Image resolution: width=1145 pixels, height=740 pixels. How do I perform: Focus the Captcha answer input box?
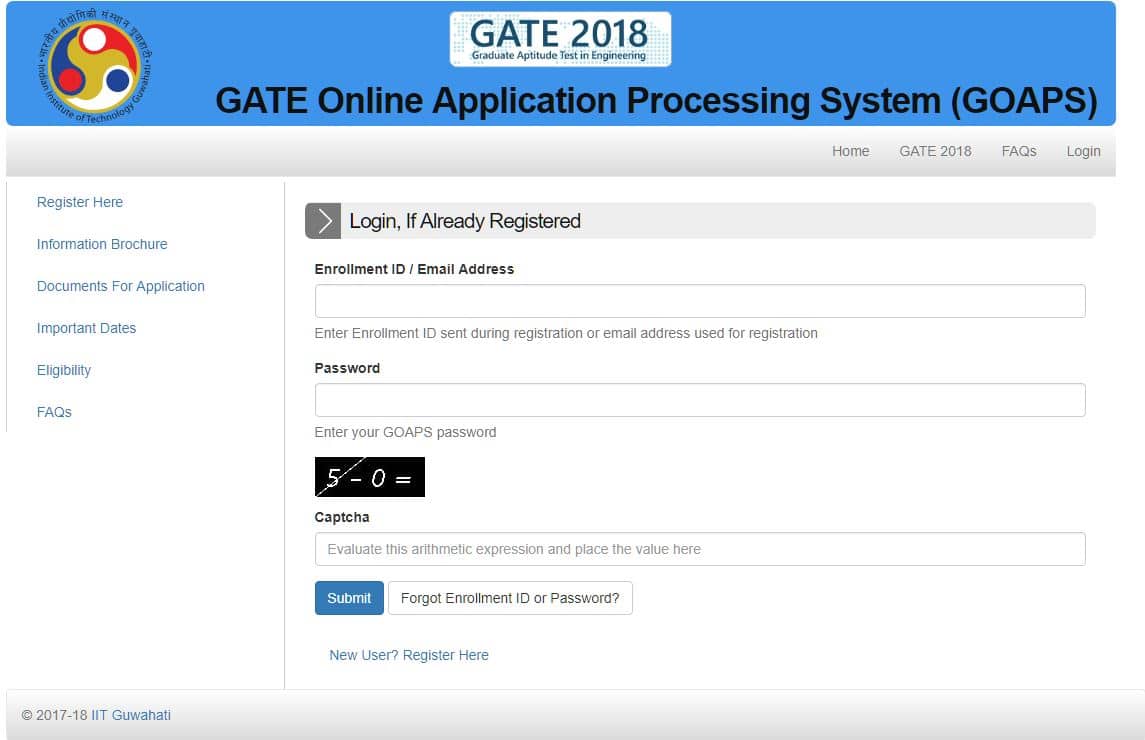[699, 549]
